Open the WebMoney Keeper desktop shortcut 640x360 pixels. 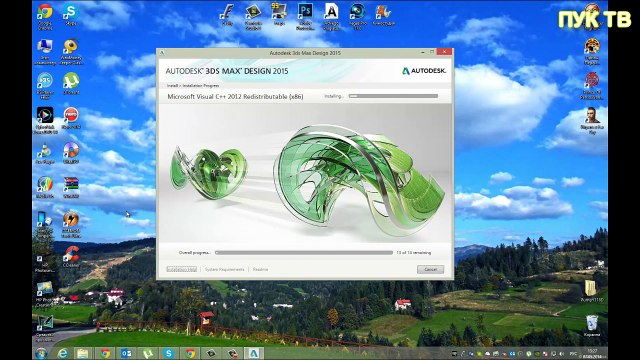[71, 52]
